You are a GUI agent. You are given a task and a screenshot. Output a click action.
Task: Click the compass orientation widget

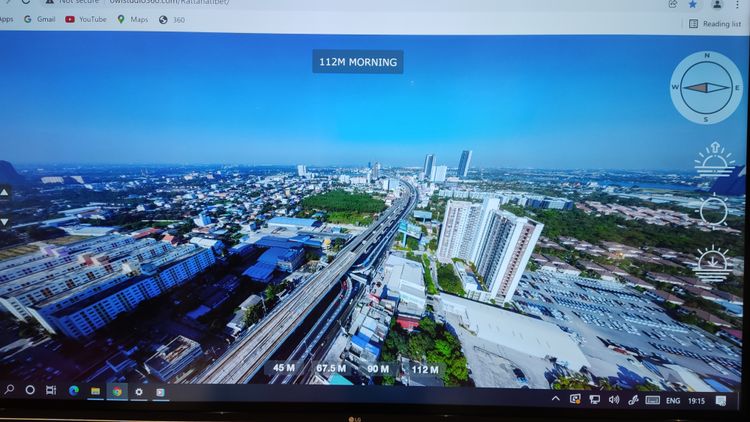[x=706, y=88]
